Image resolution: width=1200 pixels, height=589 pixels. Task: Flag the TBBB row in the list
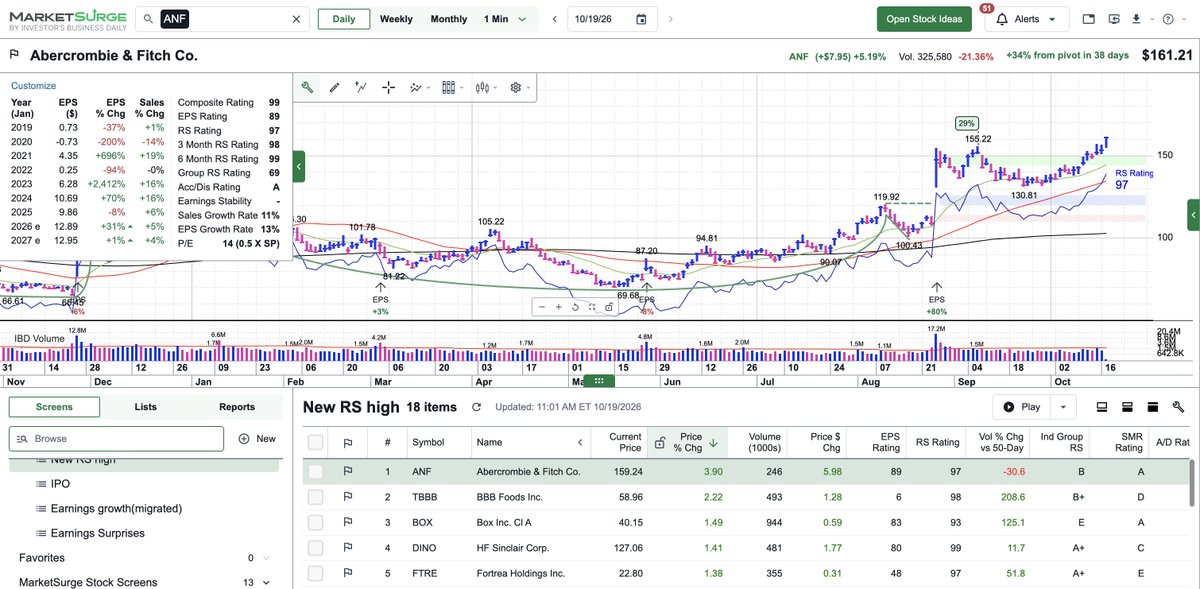click(x=348, y=497)
